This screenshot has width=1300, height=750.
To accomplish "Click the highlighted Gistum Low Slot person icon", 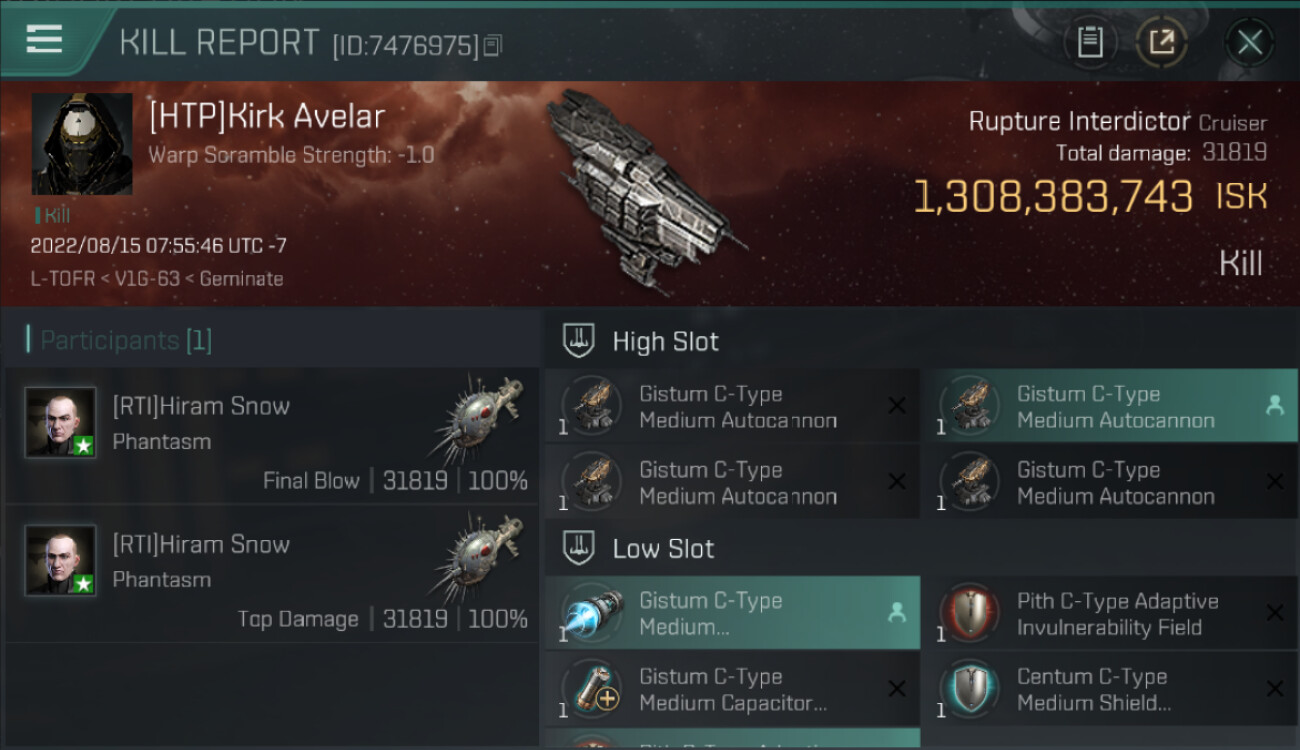I will [x=896, y=613].
